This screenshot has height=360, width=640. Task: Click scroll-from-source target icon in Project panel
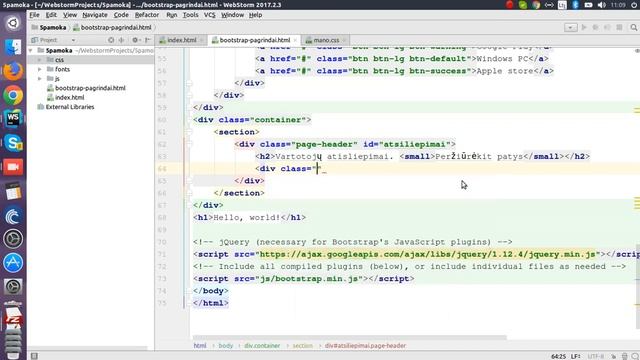click(111, 40)
